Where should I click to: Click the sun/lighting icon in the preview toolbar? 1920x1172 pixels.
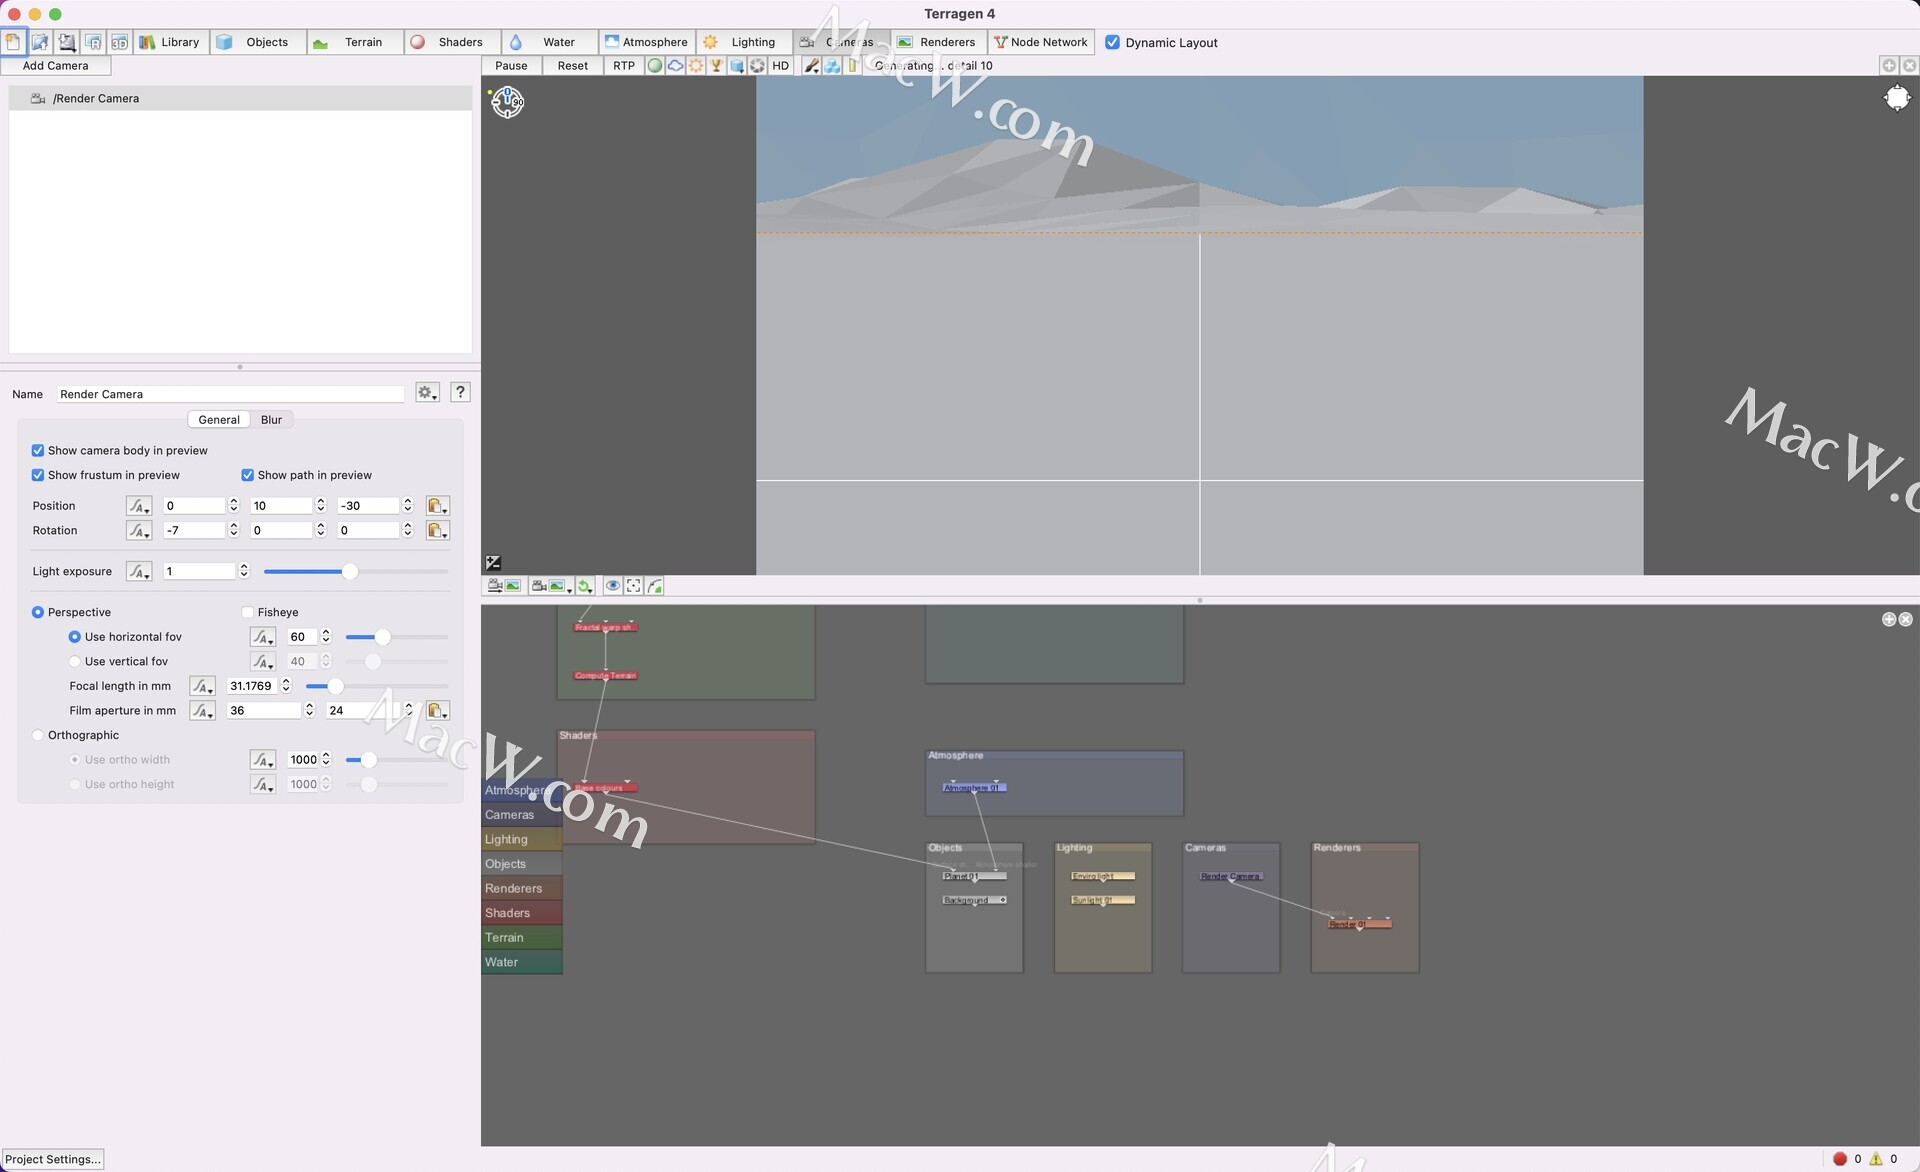(696, 66)
